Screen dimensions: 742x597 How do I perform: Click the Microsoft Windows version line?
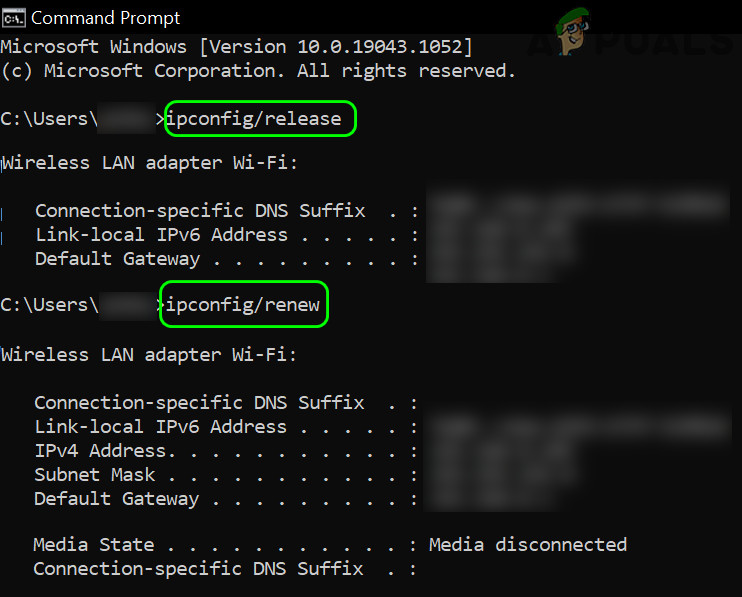click(x=237, y=47)
